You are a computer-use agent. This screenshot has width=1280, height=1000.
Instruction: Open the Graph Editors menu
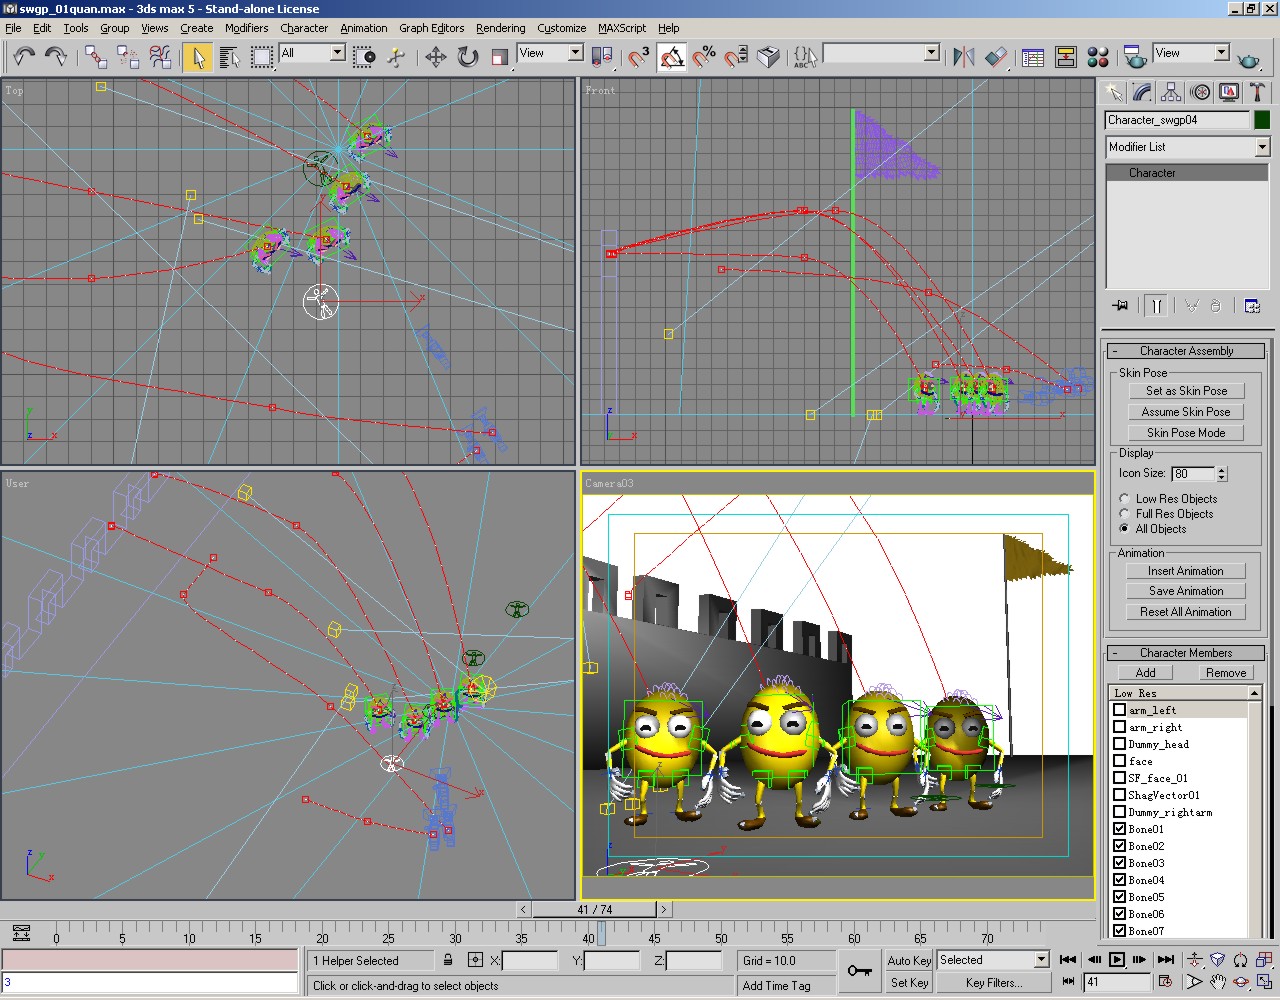pyautogui.click(x=431, y=28)
